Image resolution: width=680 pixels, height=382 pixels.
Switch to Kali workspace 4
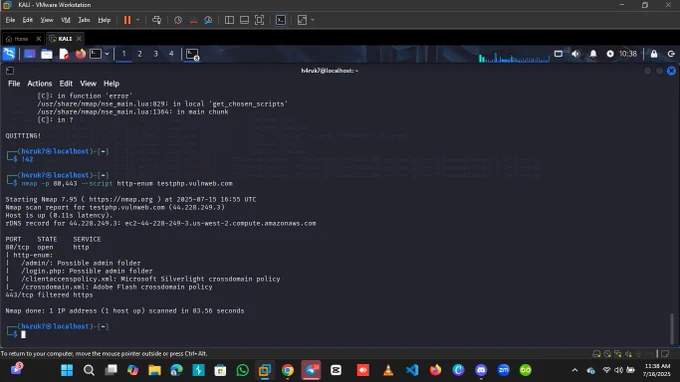(171, 54)
